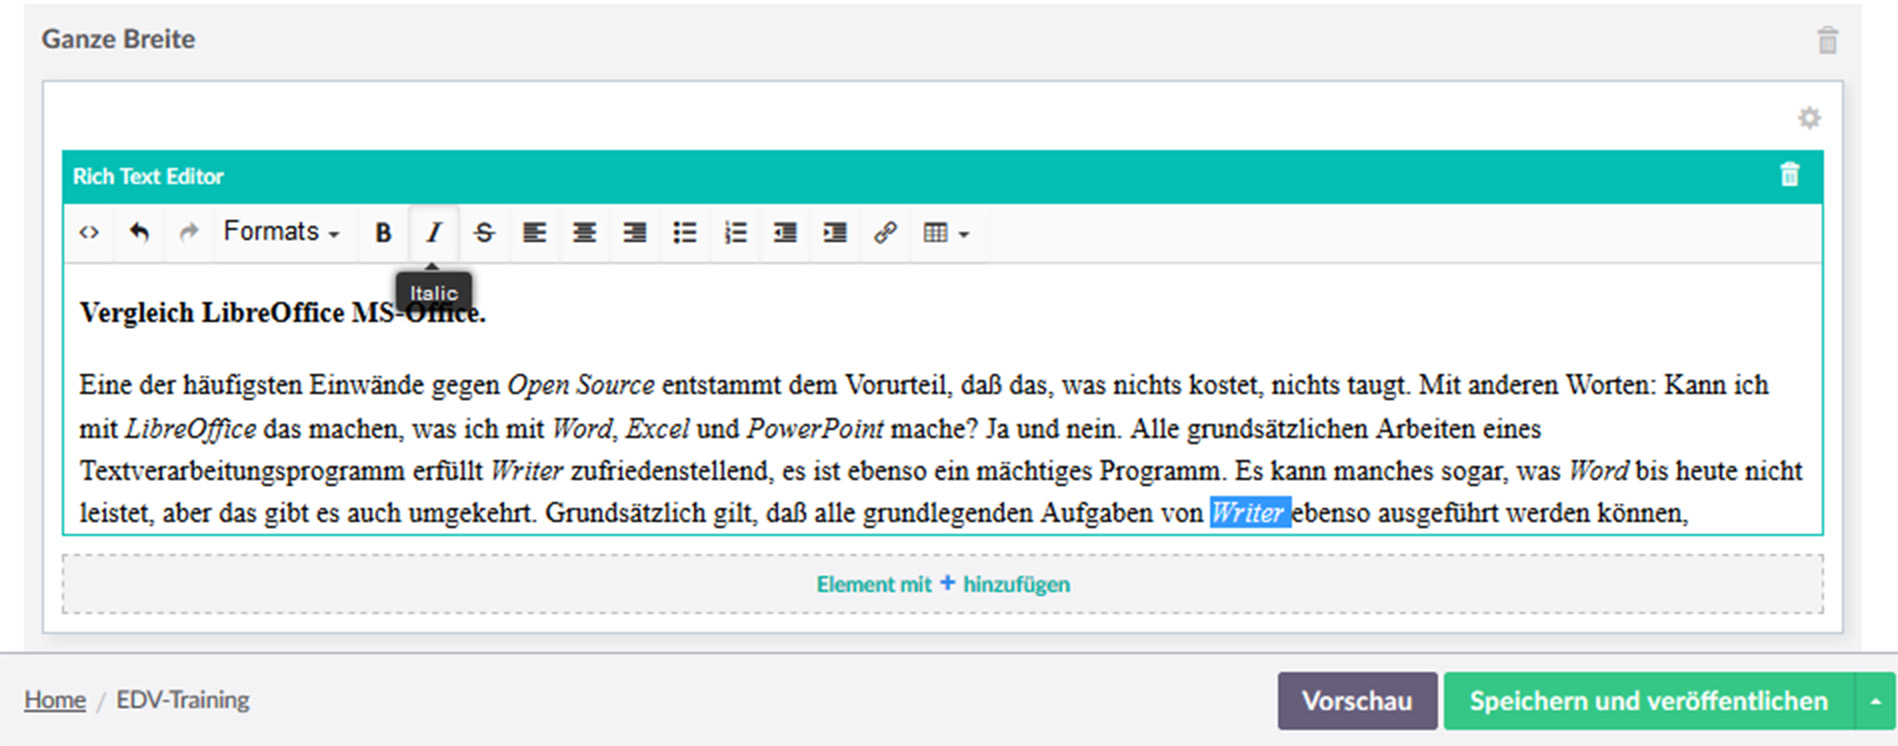Click 'Speichern und veröffentlichen'
The height and width of the screenshot is (746, 1898).
coord(1649,701)
